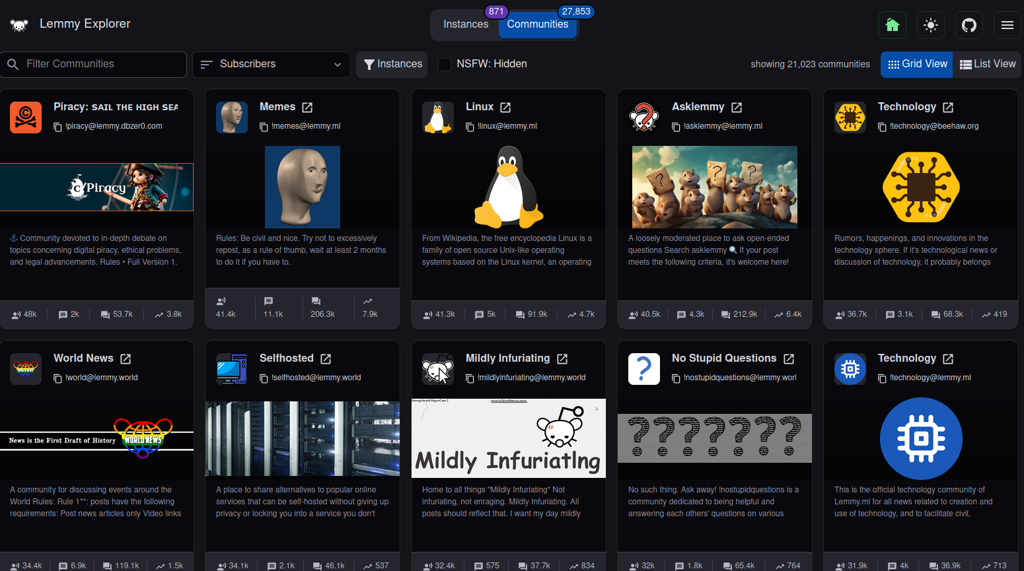Screen dimensions: 1024x571
Task: Switch to List View
Action: pyautogui.click(x=988, y=64)
